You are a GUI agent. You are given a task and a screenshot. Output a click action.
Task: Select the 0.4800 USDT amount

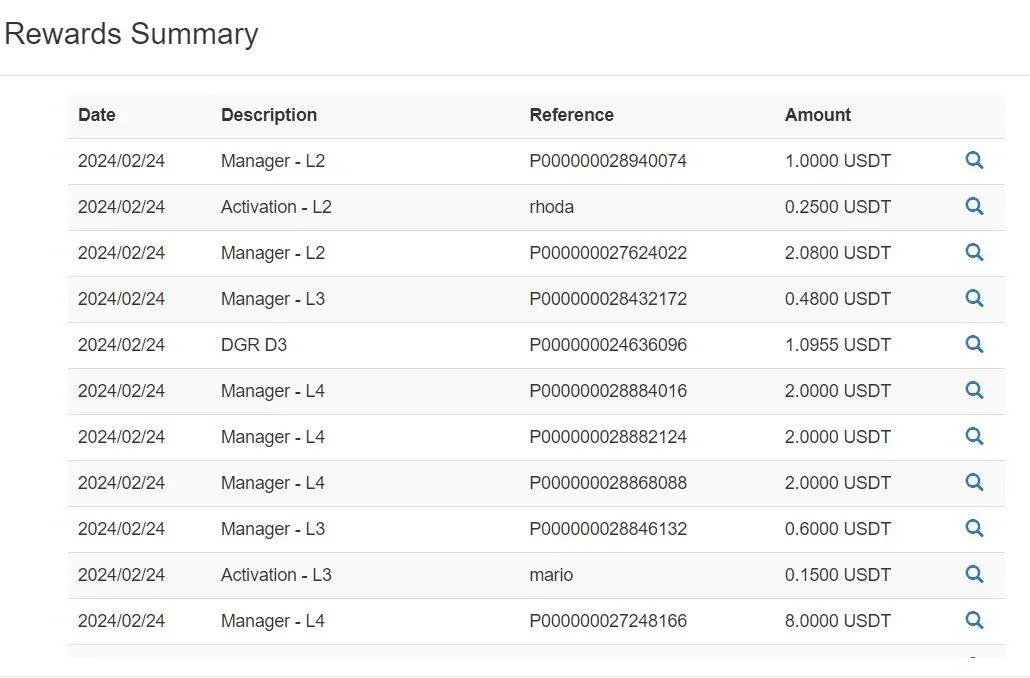click(838, 299)
